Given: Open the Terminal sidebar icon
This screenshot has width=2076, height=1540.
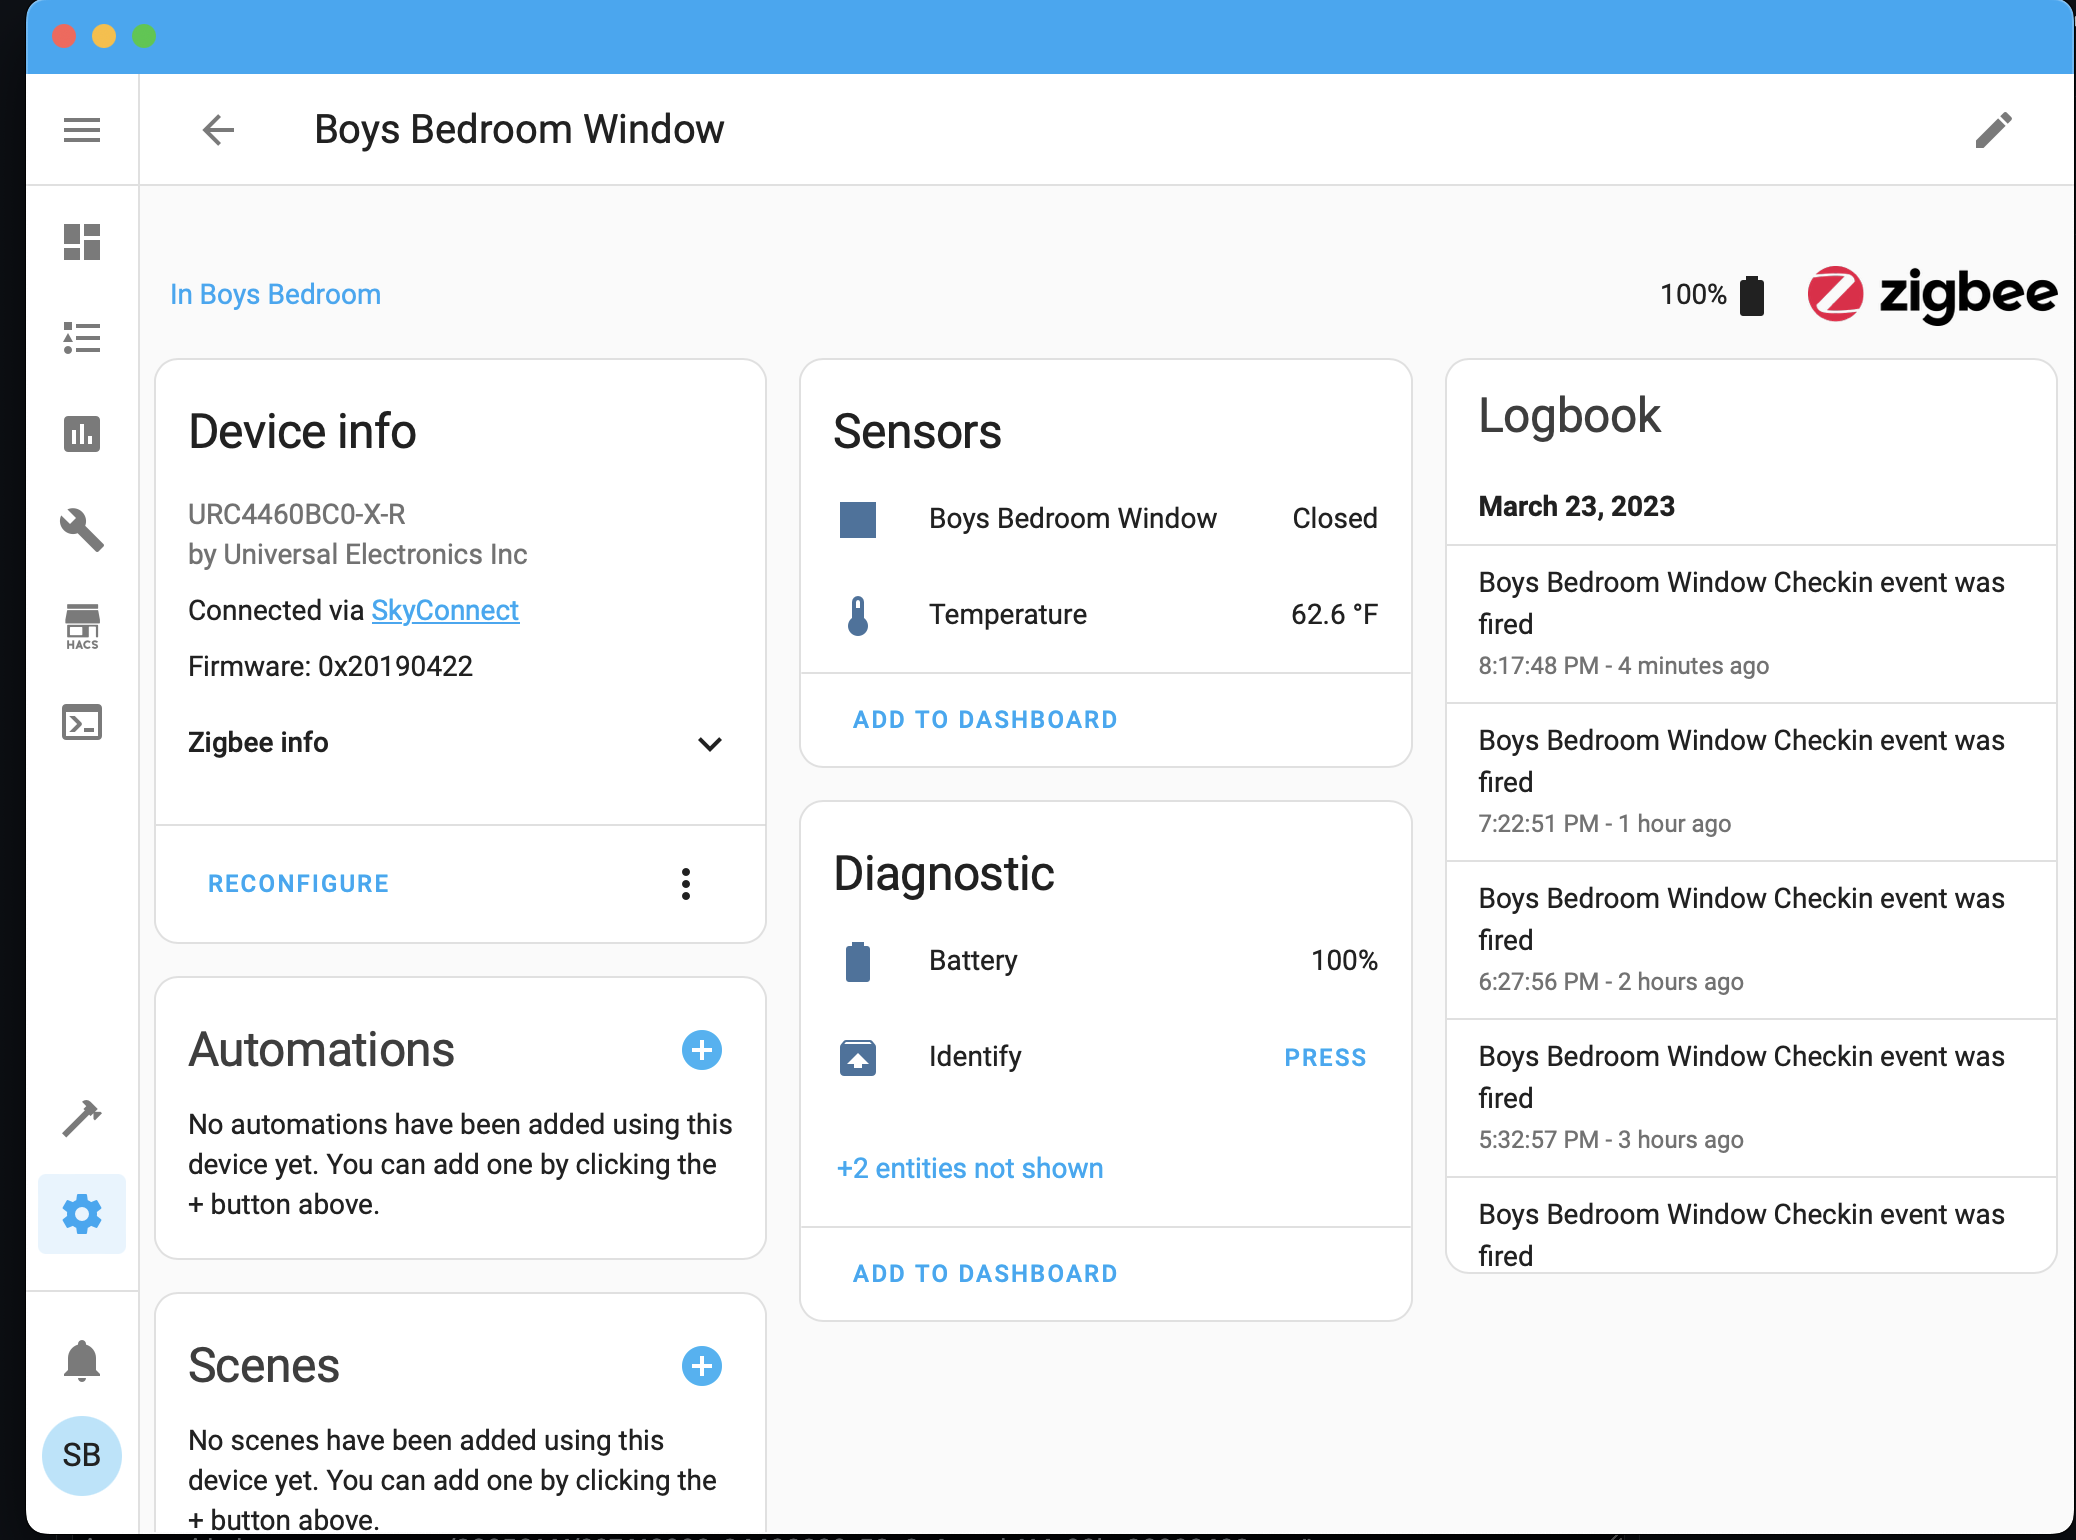Looking at the screenshot, I should point(82,722).
